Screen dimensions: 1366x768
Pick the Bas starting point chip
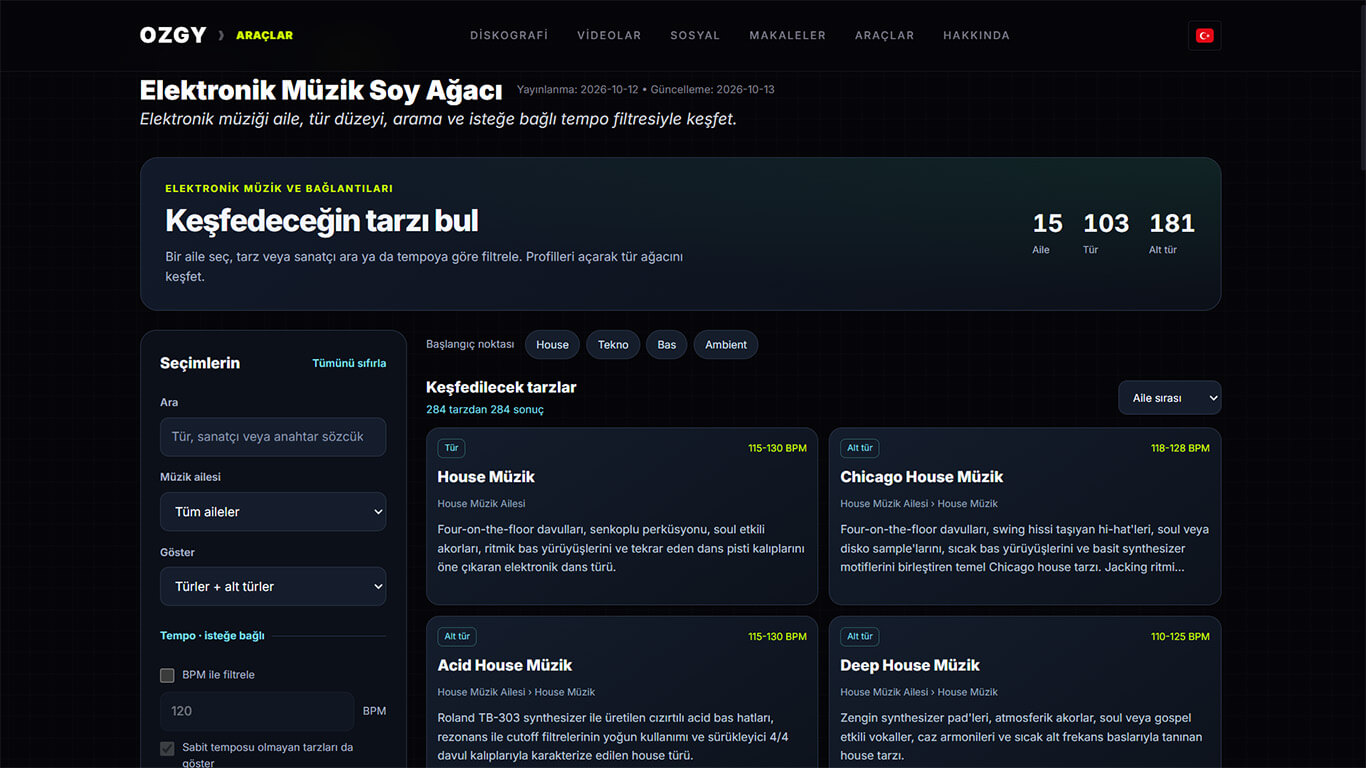(667, 345)
